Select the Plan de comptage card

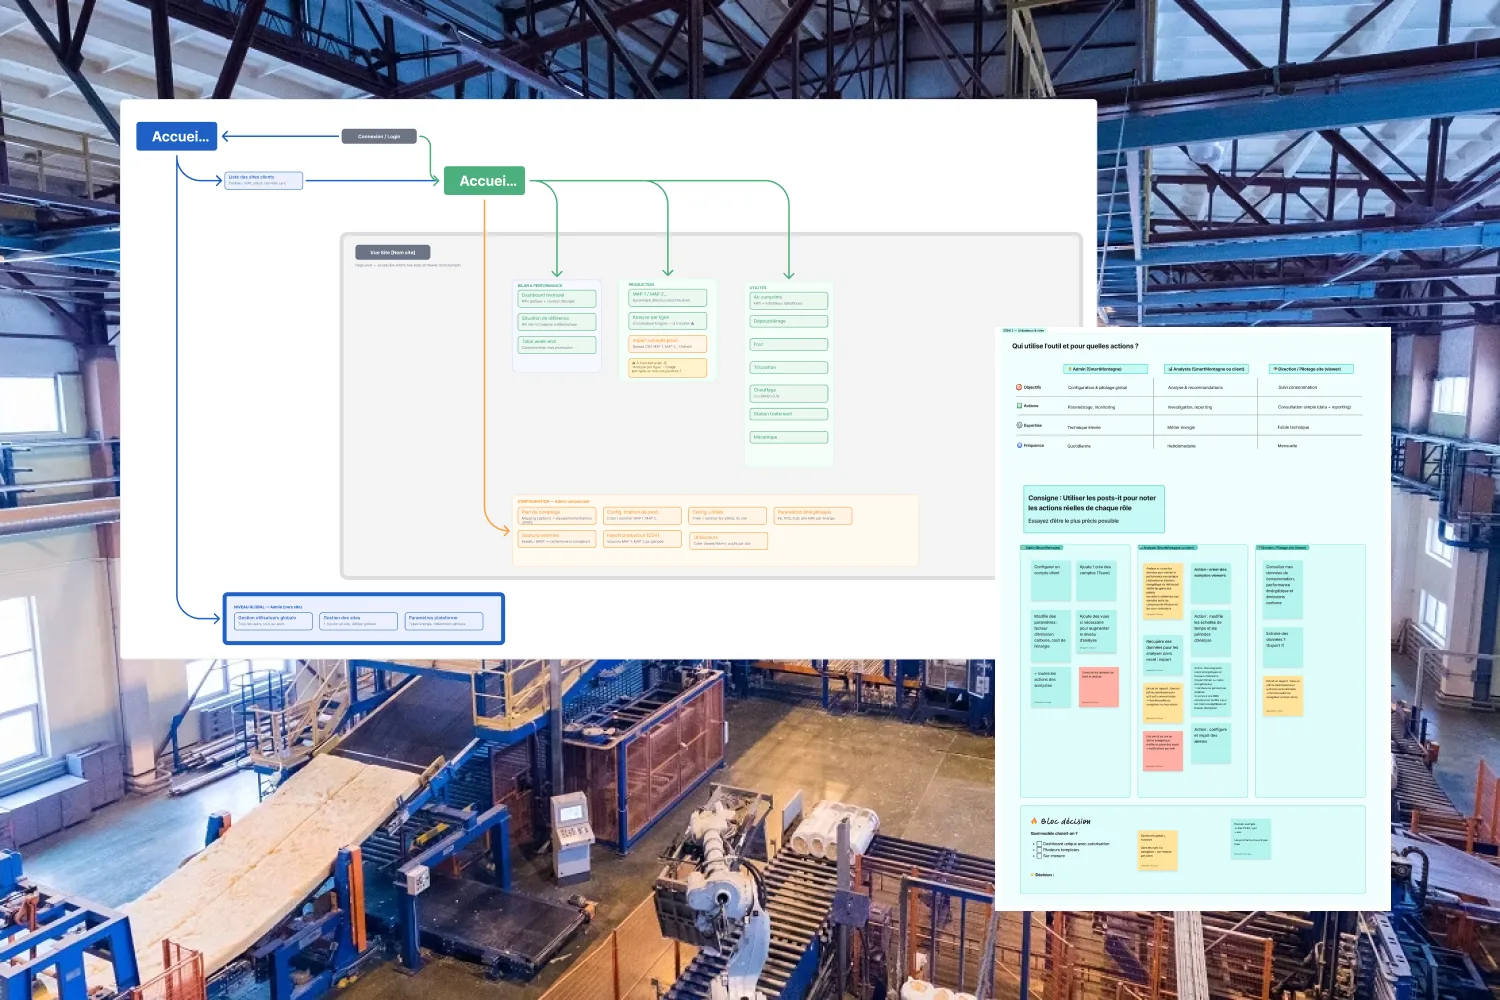click(x=557, y=516)
